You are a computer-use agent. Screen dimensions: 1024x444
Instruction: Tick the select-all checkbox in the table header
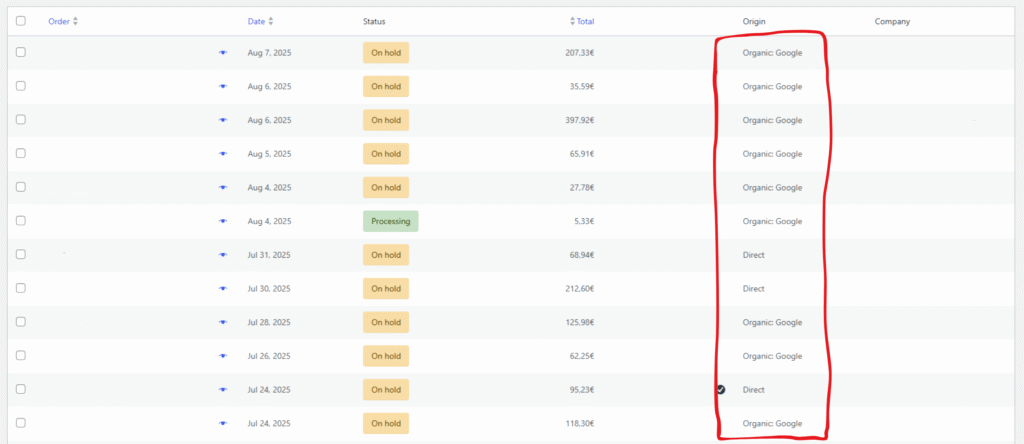[x=21, y=21]
